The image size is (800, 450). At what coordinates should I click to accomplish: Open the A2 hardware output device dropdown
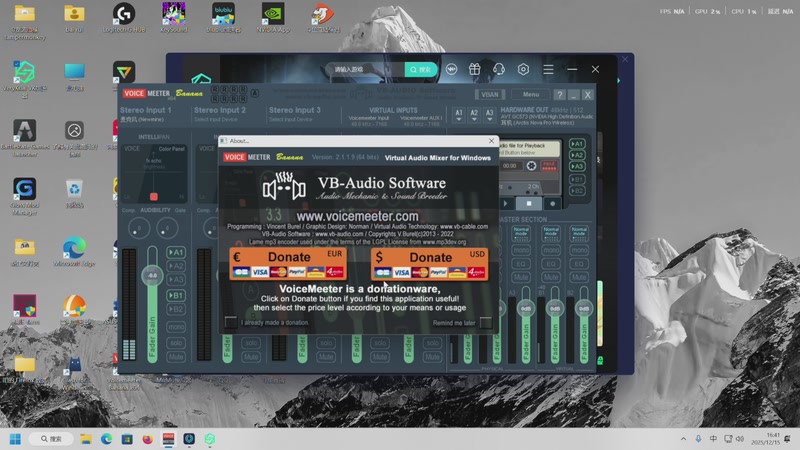pyautogui.click(x=474, y=115)
